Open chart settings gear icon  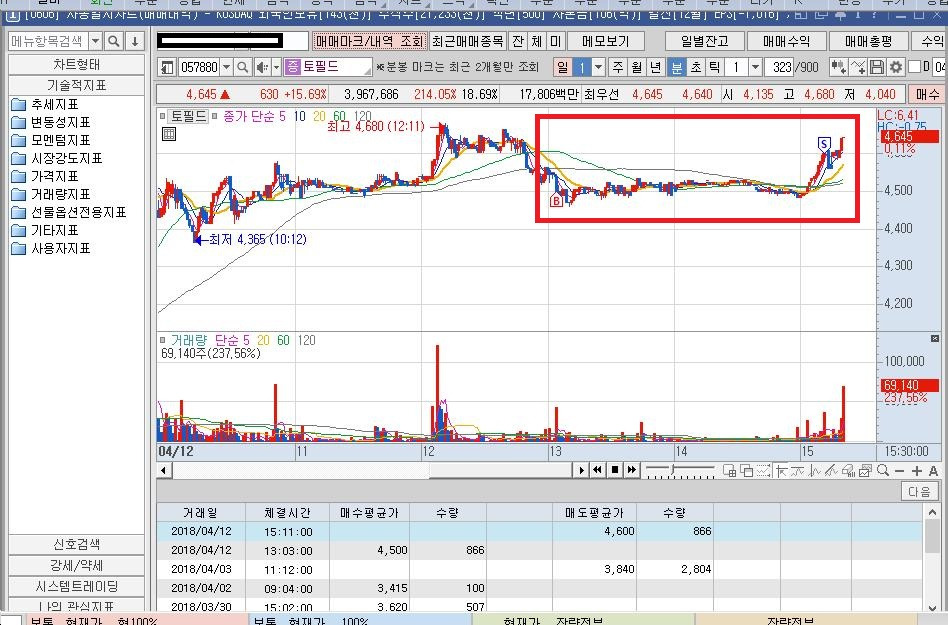(x=895, y=66)
